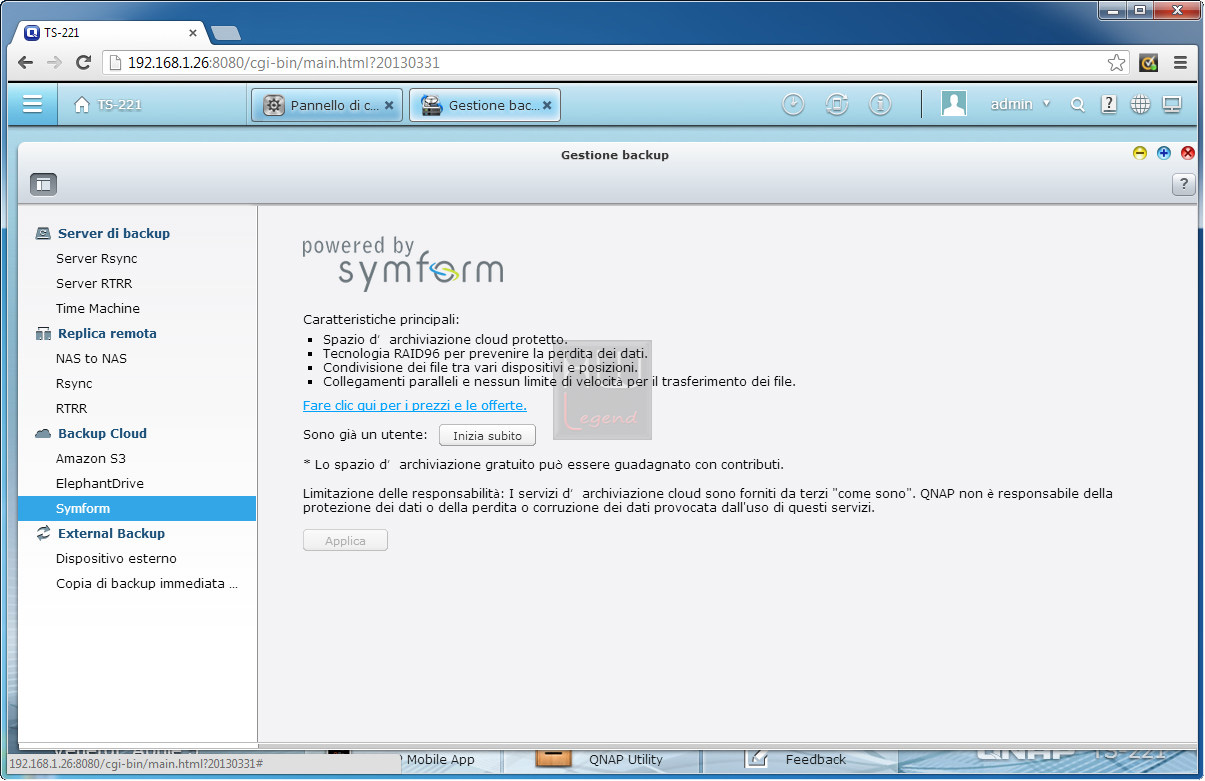Bookmark this page with the star icon
The height and width of the screenshot is (781, 1205).
pos(1116,63)
